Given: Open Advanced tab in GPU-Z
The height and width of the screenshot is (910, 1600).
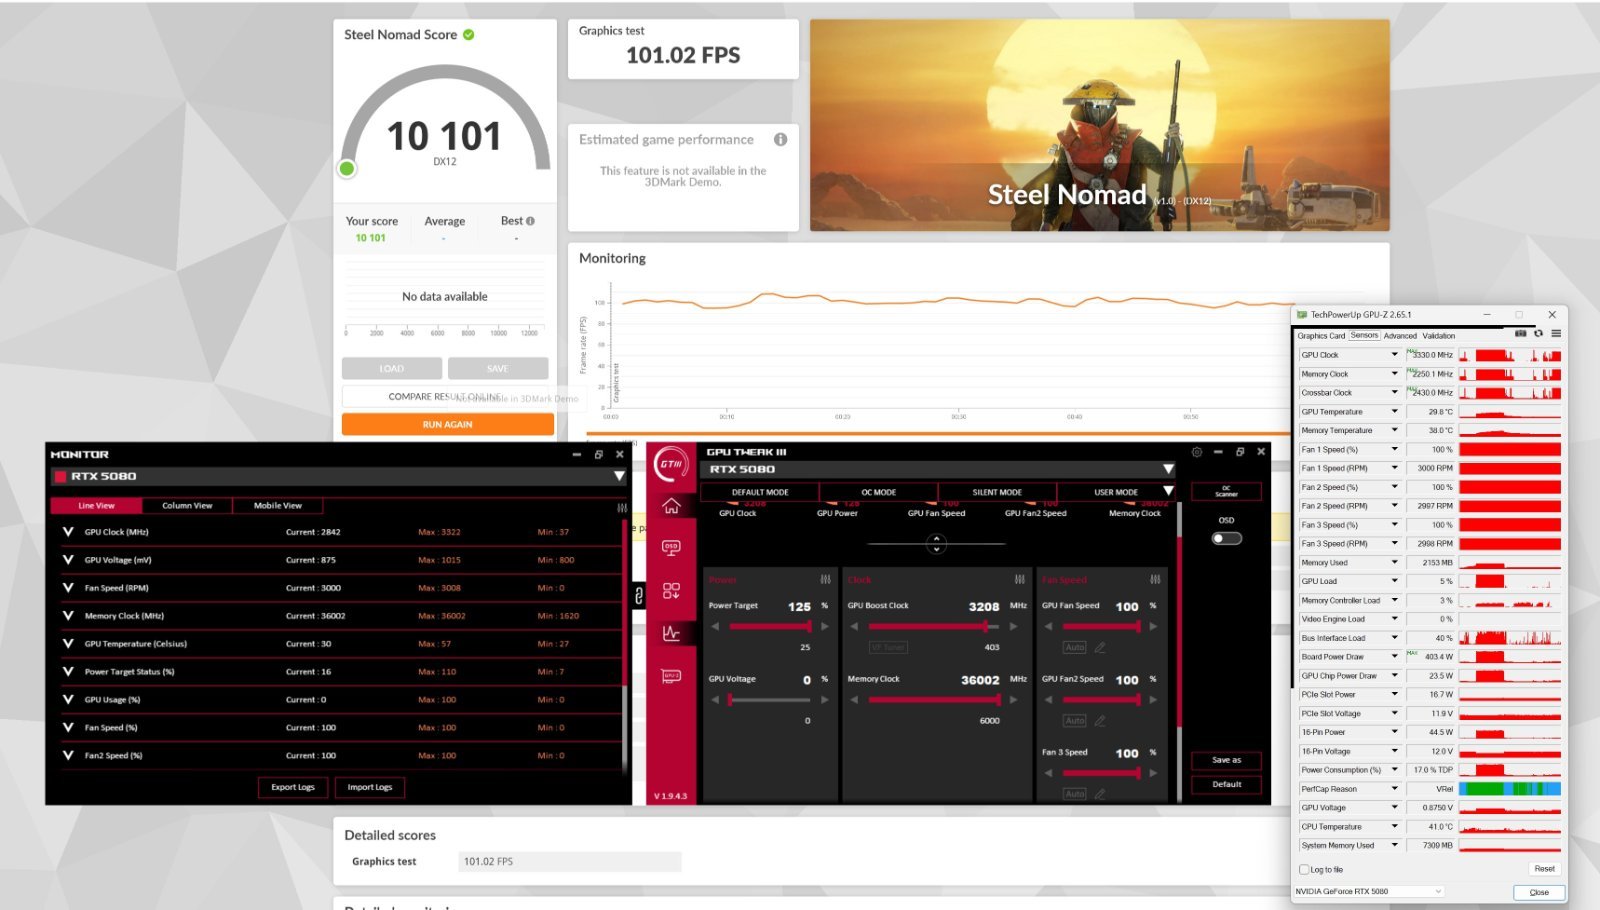Looking at the screenshot, I should (x=1400, y=336).
